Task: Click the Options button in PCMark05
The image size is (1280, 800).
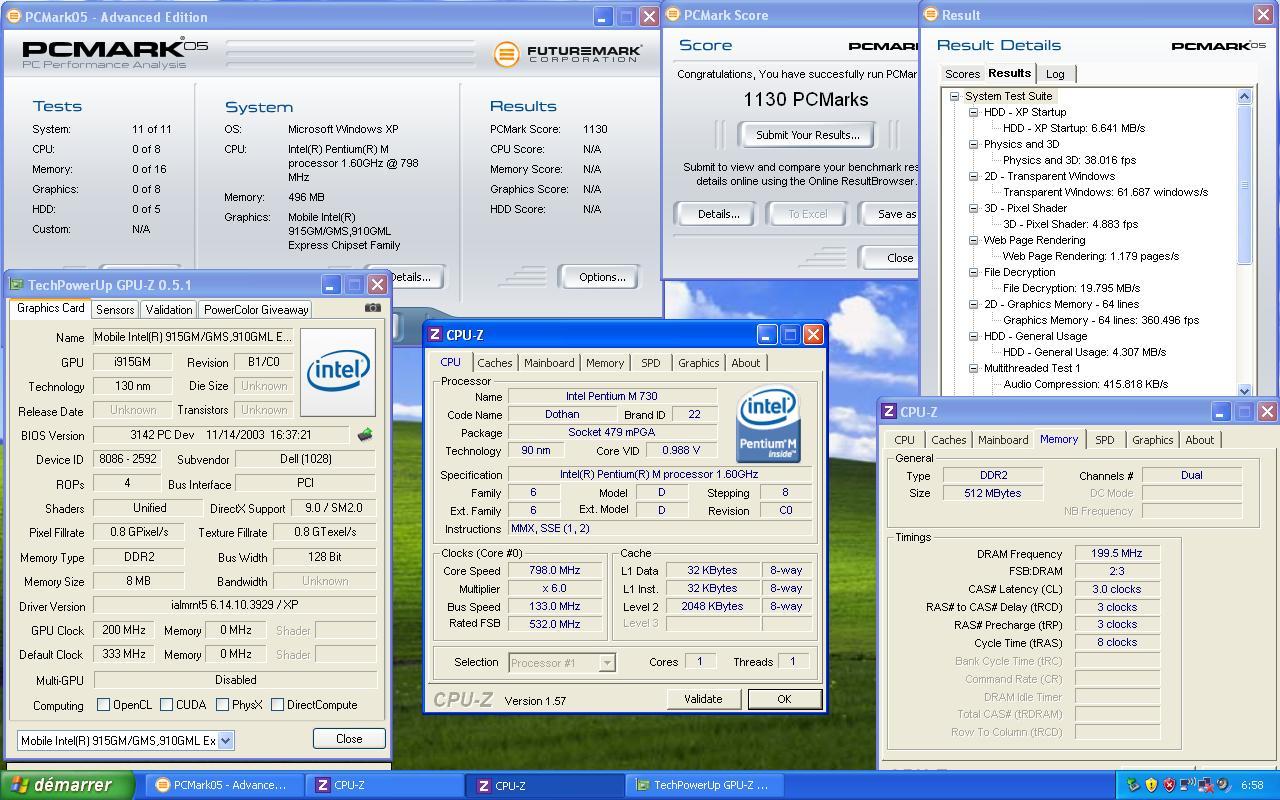Action: coord(601,277)
